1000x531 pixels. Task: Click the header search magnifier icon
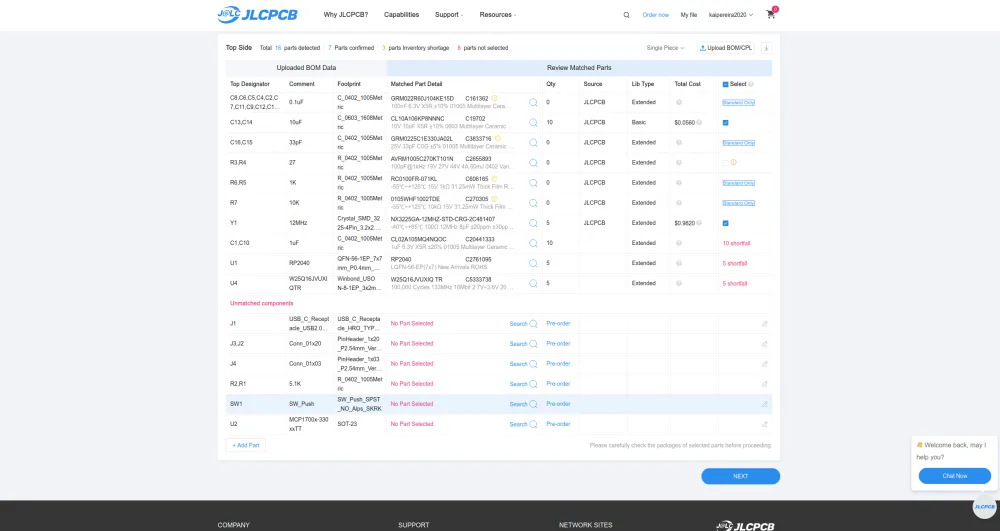click(x=627, y=15)
